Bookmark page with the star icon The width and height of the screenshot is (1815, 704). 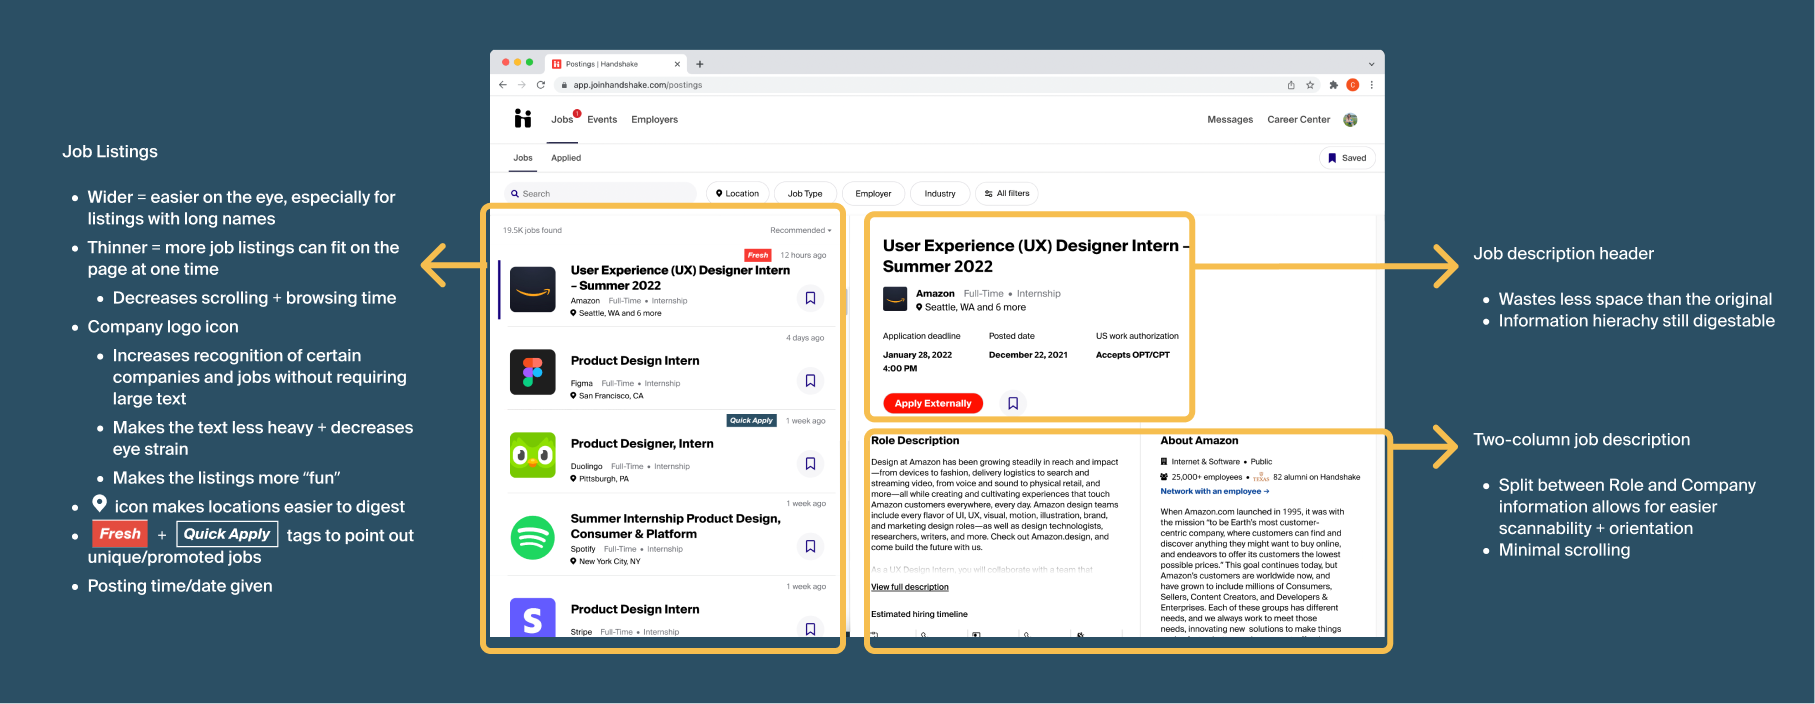coord(1310,85)
